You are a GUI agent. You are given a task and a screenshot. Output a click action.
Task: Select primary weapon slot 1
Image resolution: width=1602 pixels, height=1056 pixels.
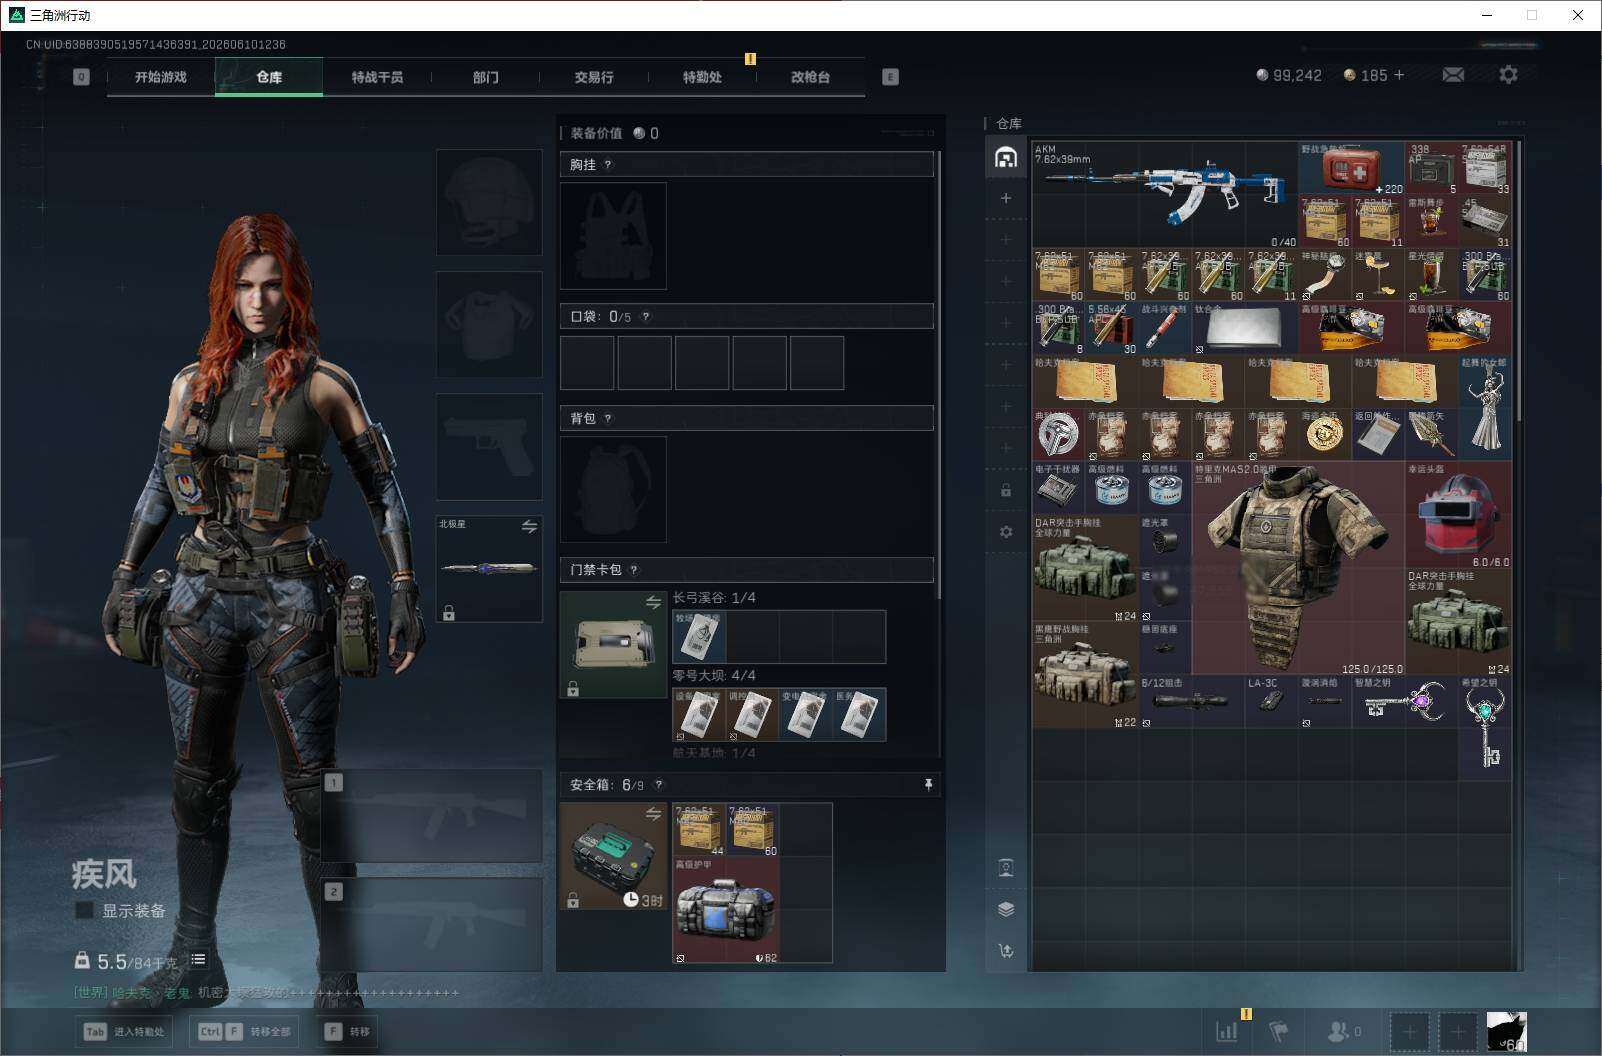tap(432, 816)
